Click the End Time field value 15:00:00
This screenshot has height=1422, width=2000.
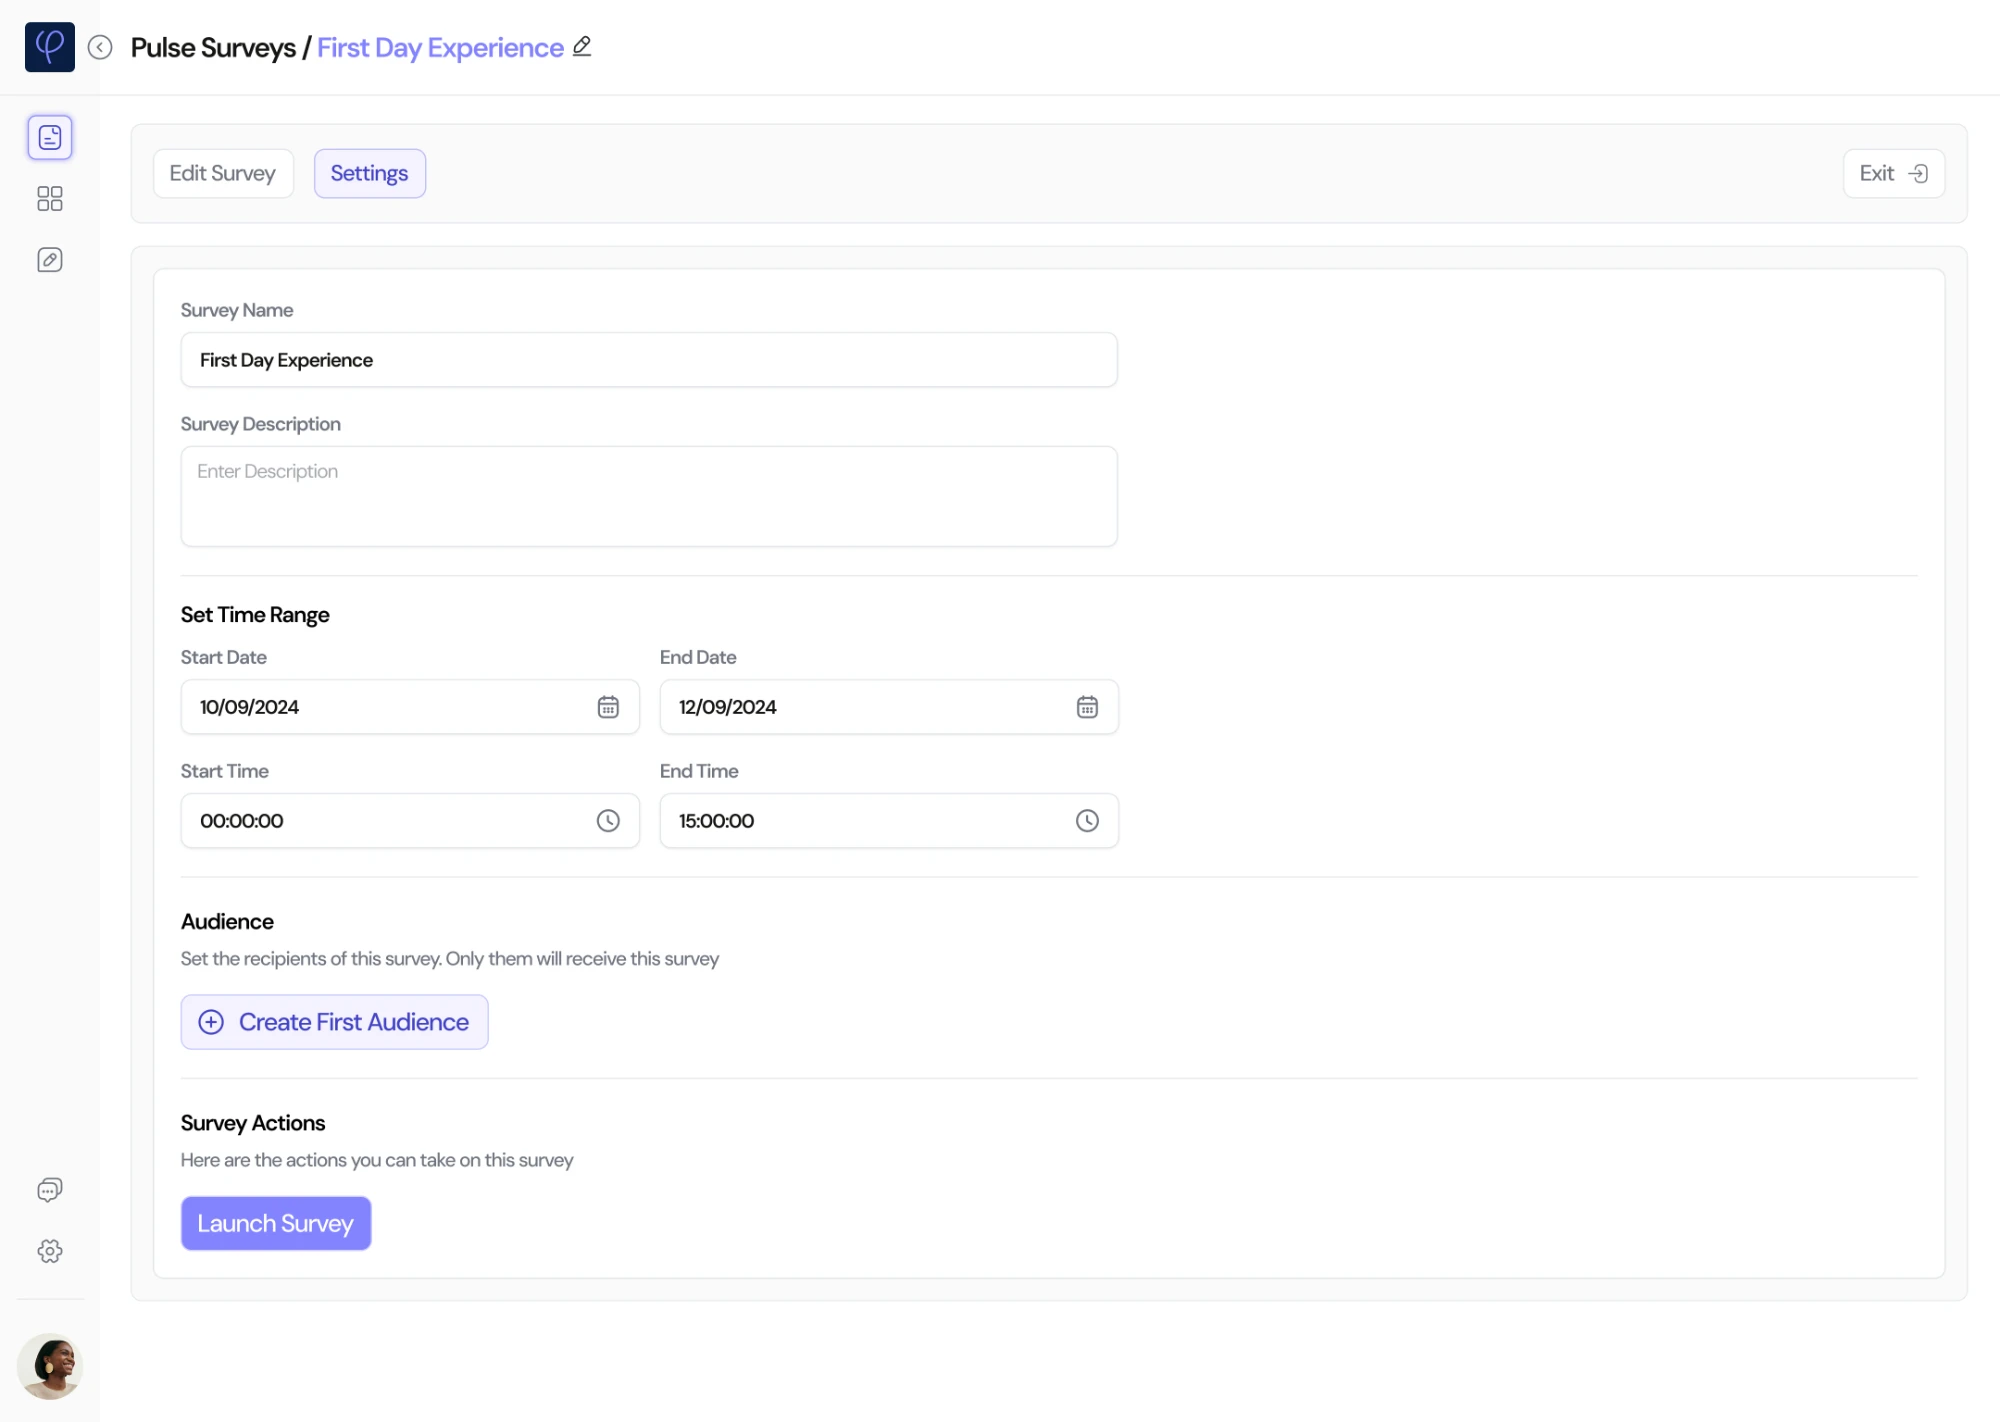click(x=717, y=821)
